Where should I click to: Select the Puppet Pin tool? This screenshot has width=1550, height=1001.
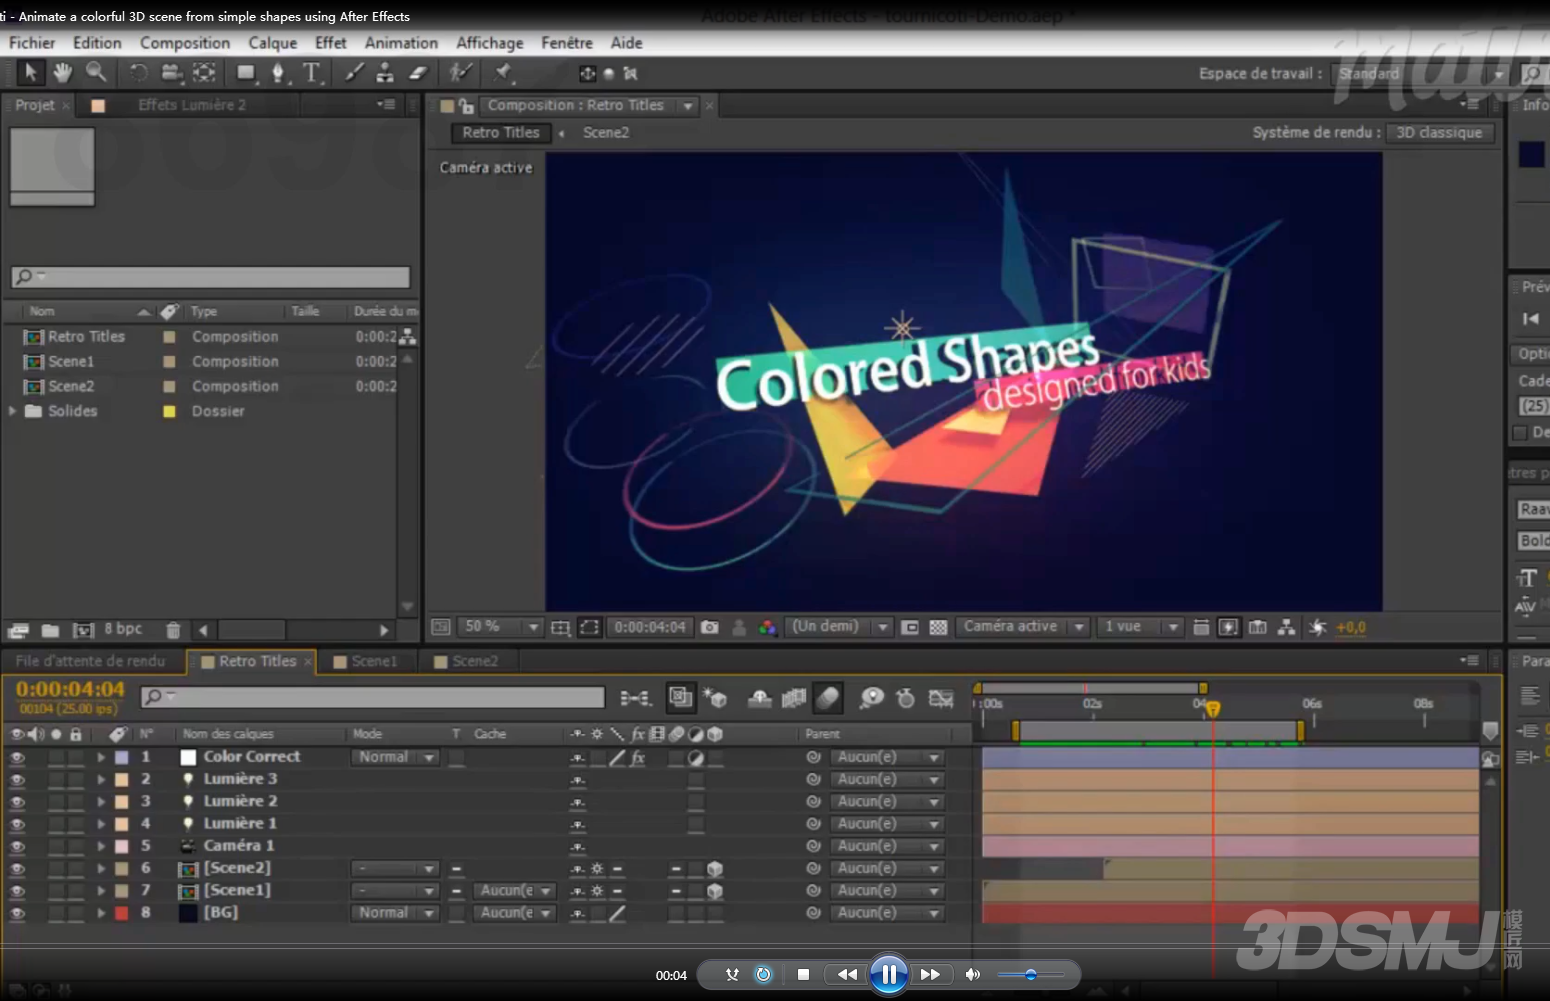pos(503,72)
